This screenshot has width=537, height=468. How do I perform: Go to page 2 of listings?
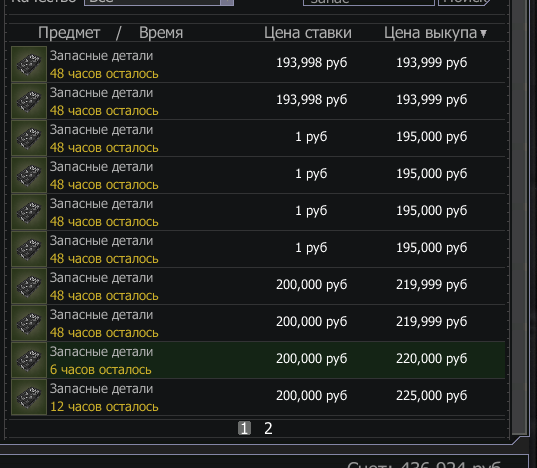click(x=268, y=428)
